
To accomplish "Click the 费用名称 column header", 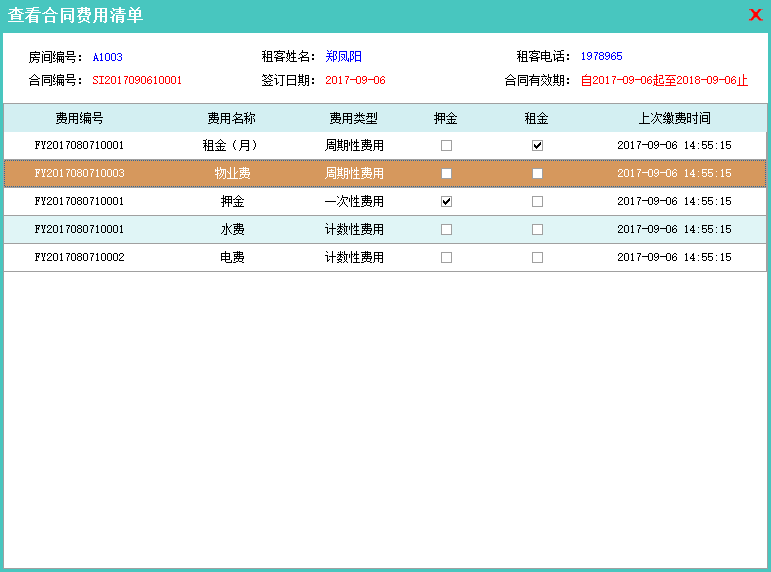I will click(x=231, y=118).
